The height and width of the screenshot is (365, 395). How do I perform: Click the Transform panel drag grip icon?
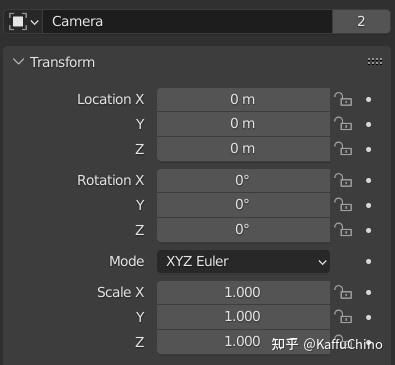point(375,62)
